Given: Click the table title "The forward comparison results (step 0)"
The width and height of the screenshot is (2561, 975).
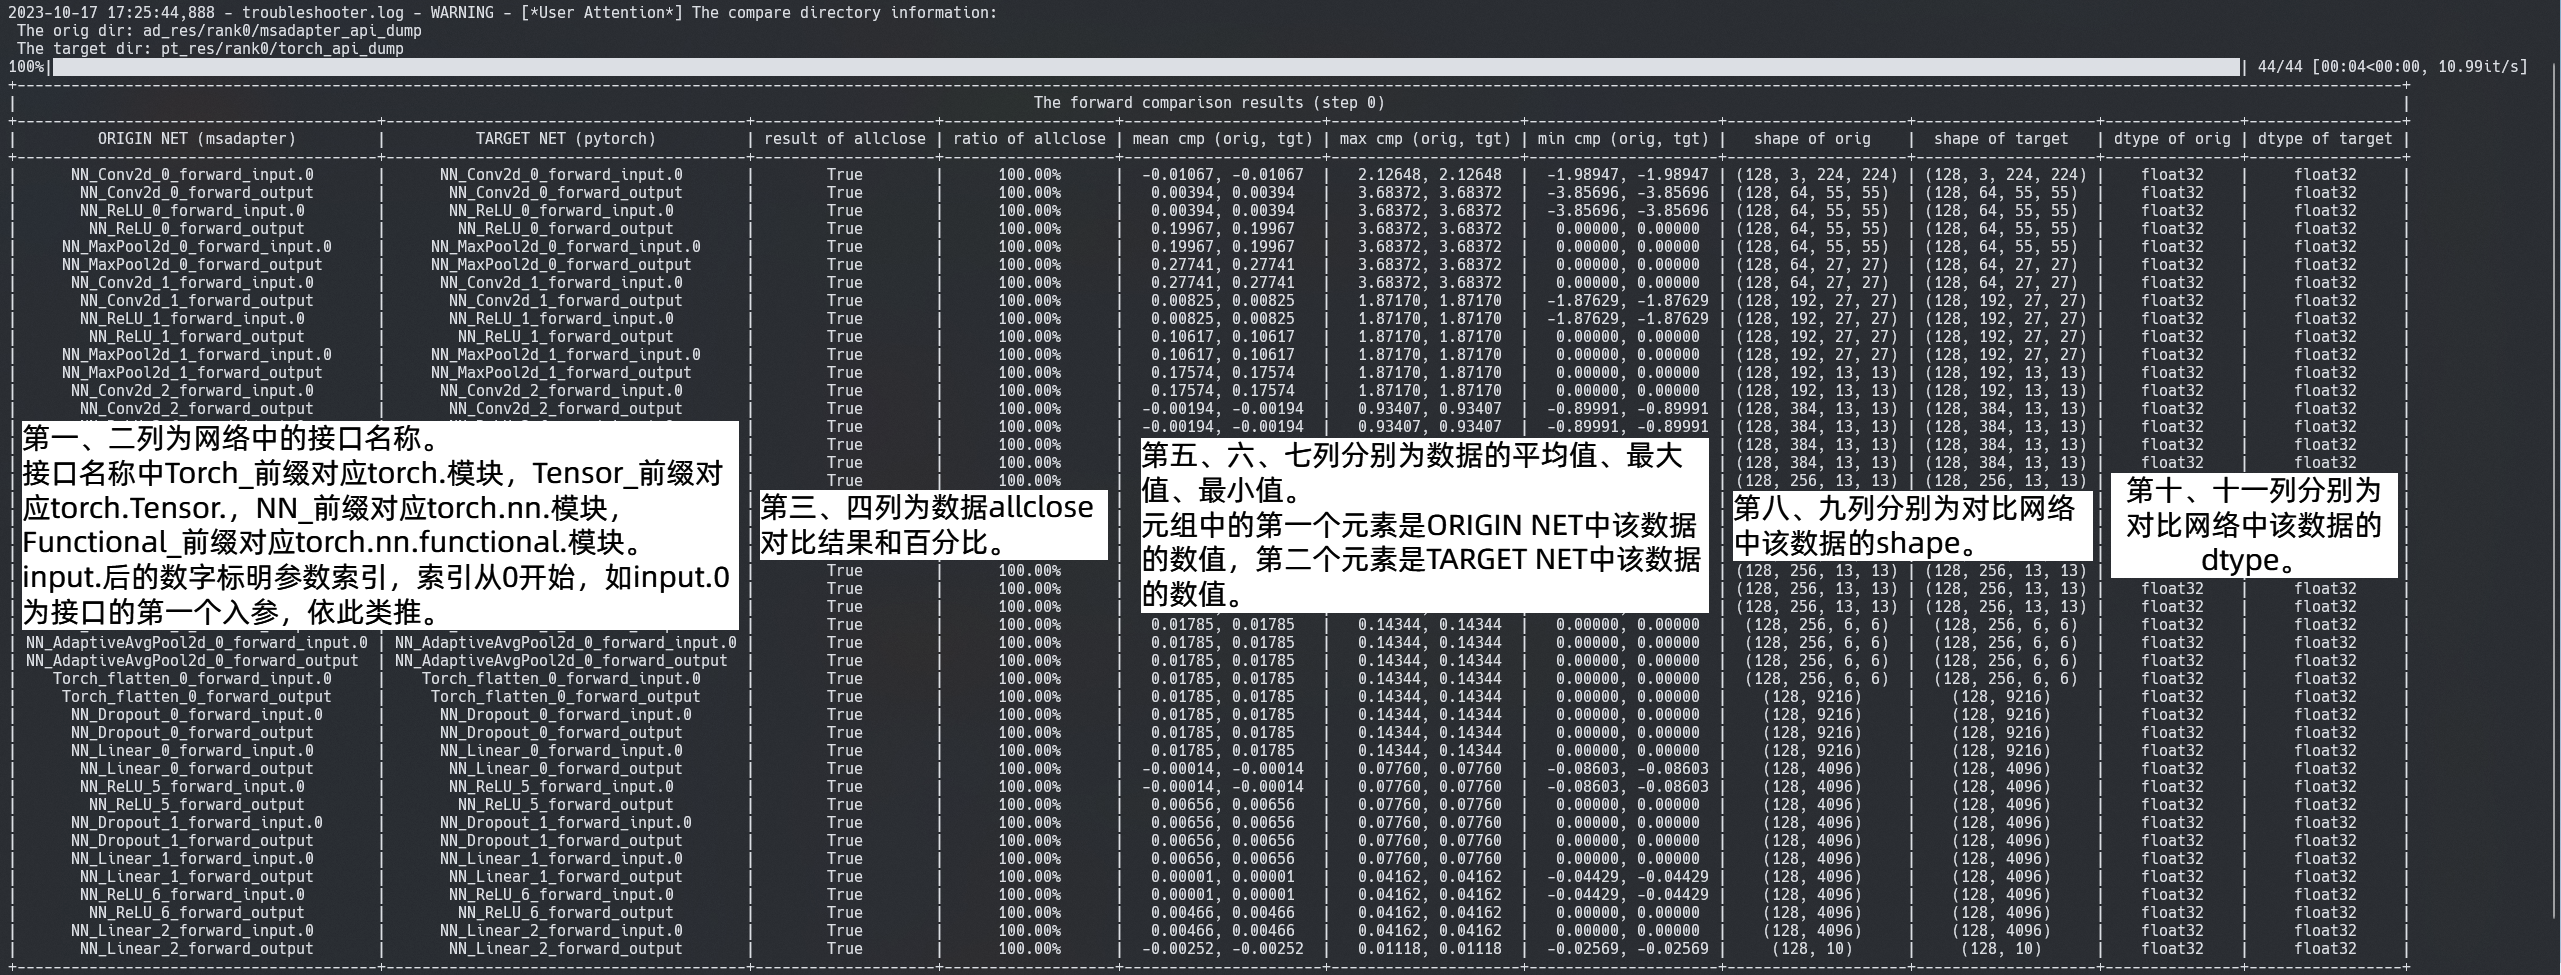Looking at the screenshot, I should (1210, 103).
